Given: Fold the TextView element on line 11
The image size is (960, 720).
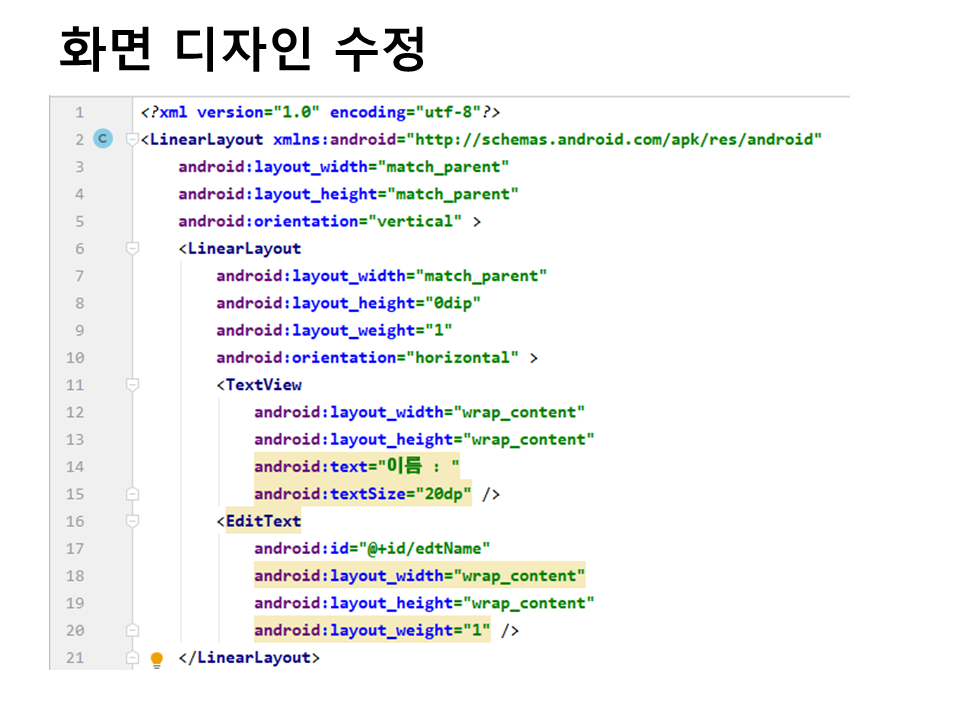Looking at the screenshot, I should (x=132, y=385).
